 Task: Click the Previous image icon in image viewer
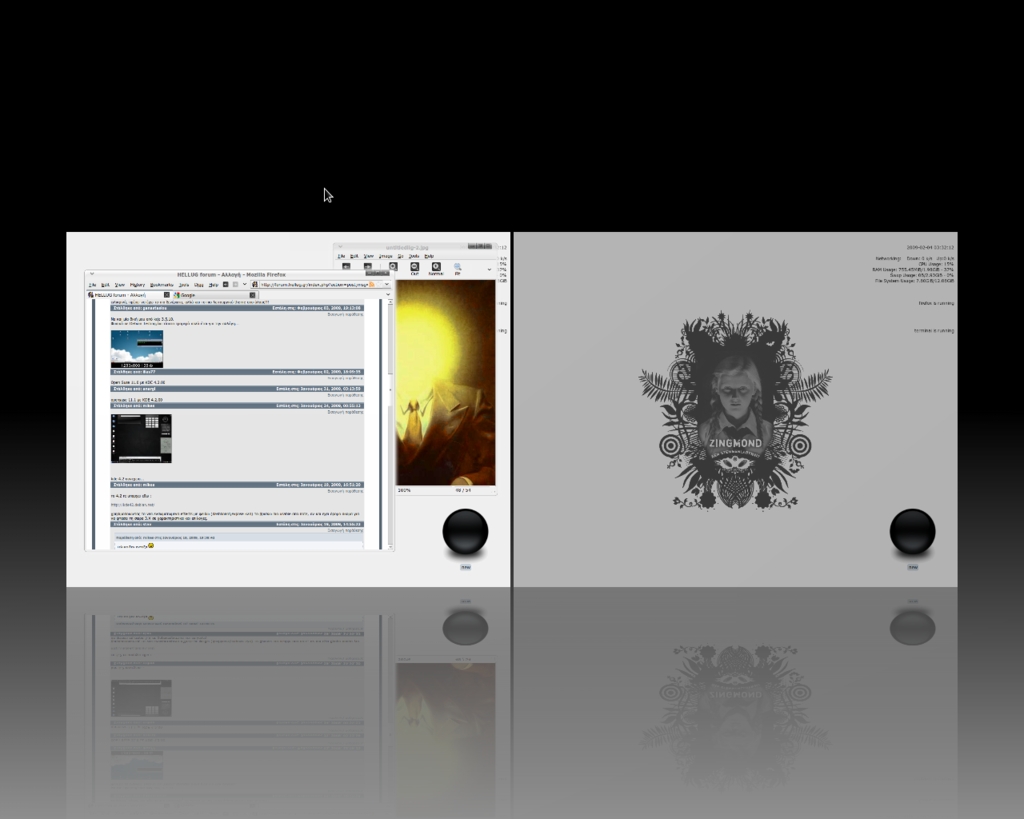pyautogui.click(x=346, y=267)
